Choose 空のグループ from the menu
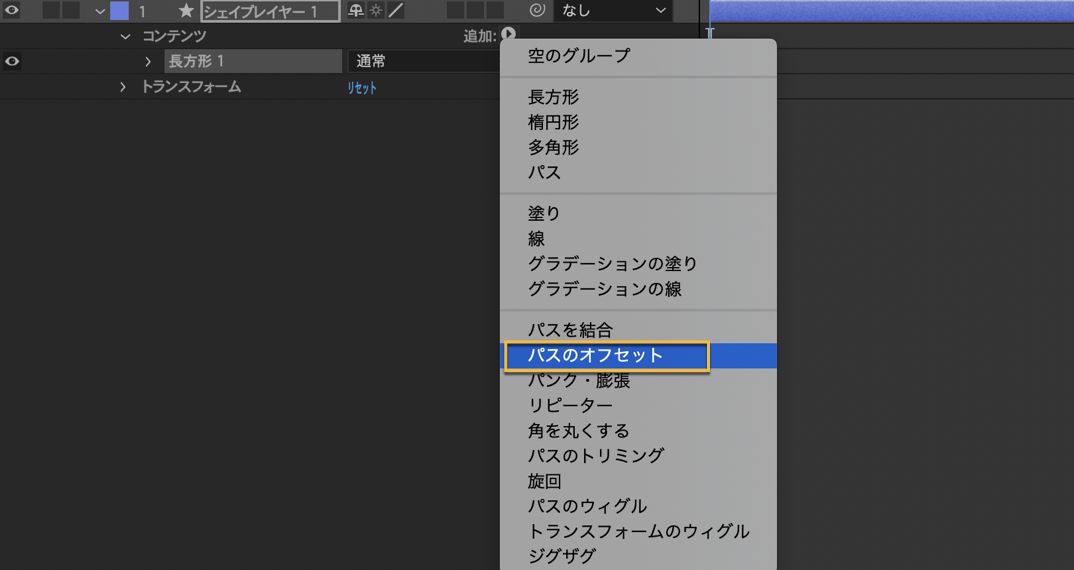This screenshot has width=1074, height=570. coord(638,56)
